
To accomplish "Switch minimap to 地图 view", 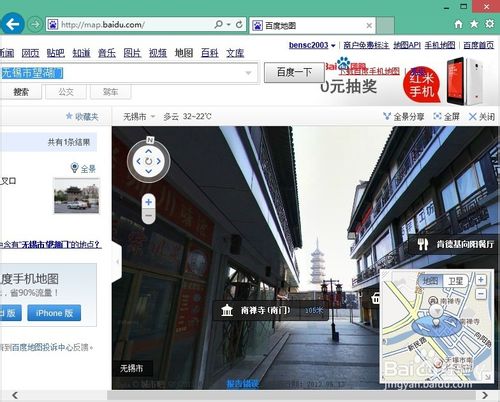I will 430,281.
